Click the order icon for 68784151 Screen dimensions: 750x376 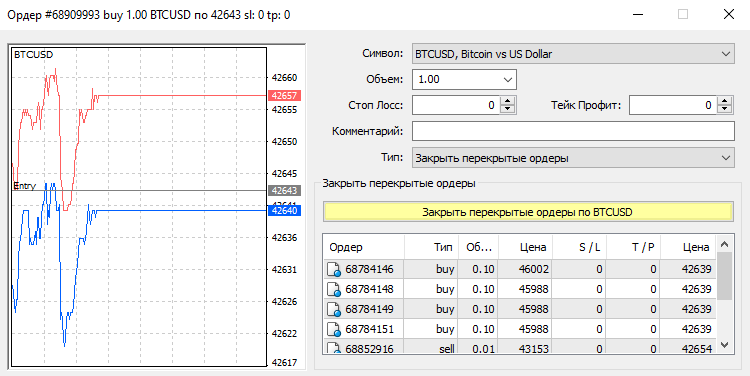(333, 329)
